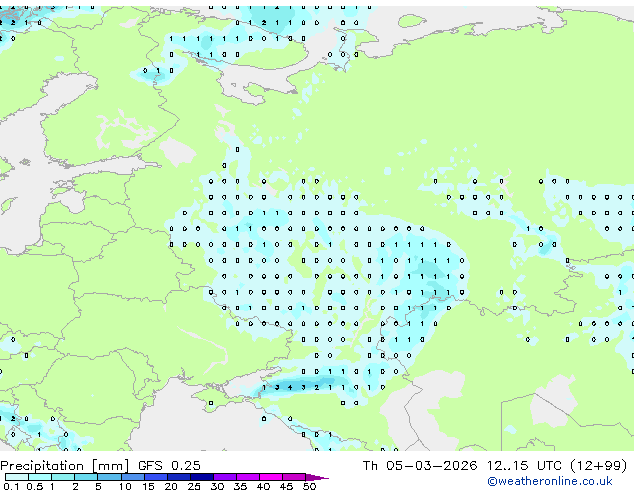Image resolution: width=634 pixels, height=490 pixels.
Task: Click the legend scale label '20'
Action: tap(171, 486)
